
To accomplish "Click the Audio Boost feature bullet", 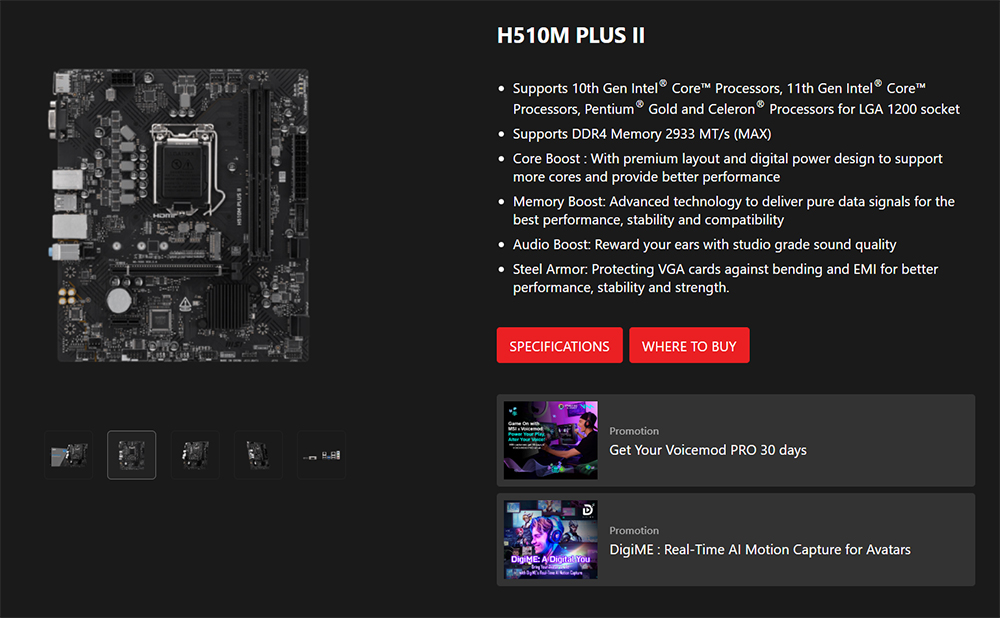I will tap(704, 245).
